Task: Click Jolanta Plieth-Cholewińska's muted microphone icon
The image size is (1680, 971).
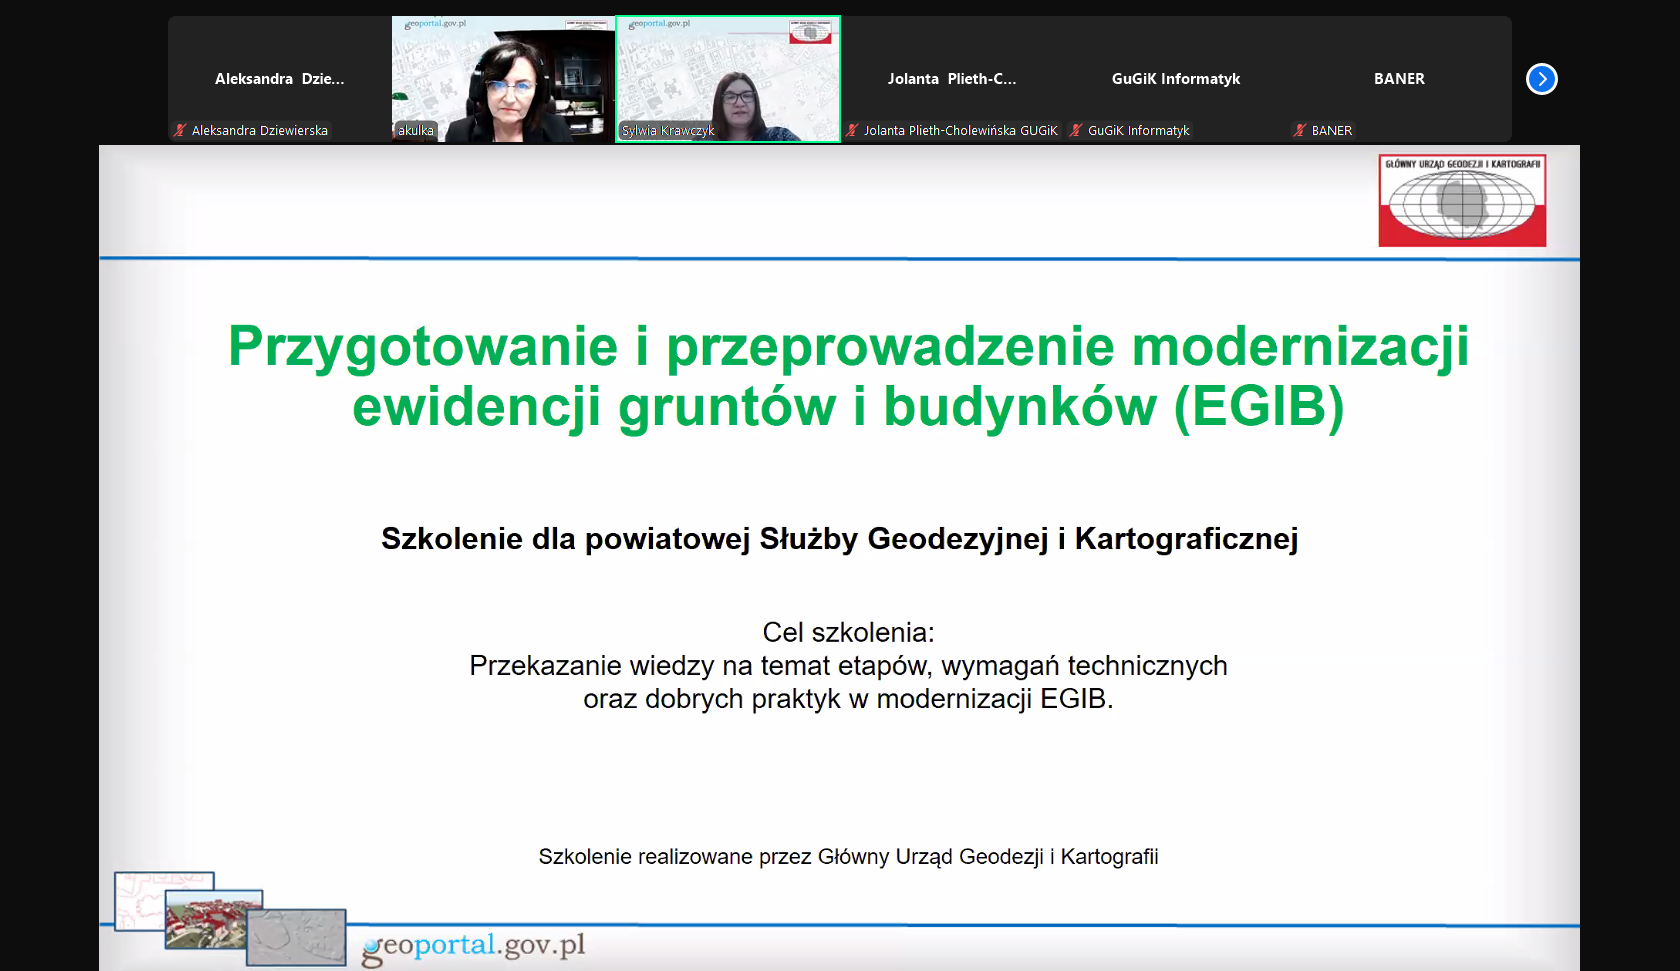Action: (x=852, y=130)
